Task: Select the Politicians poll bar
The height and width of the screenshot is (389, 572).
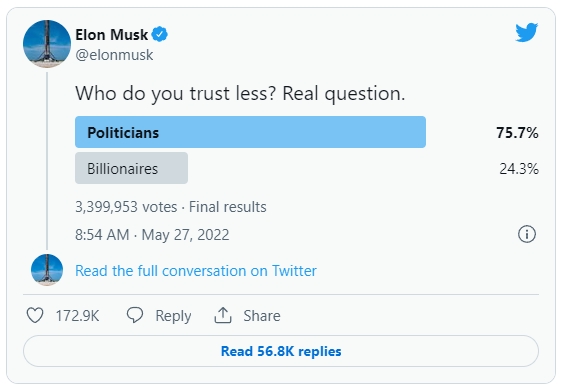Action: click(x=250, y=132)
